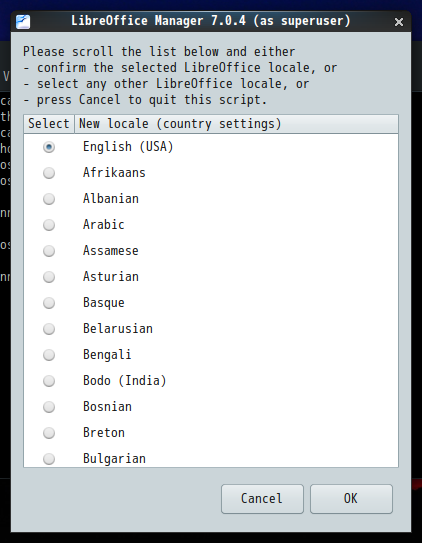
Task: Pick the Arabic locale option
Action: coord(49,225)
